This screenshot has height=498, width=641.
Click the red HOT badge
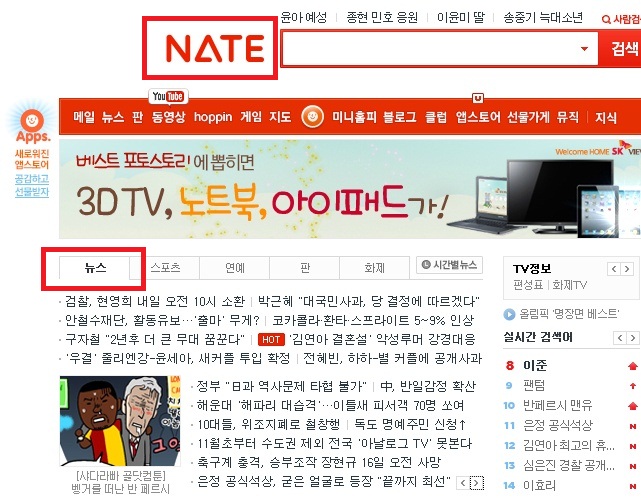pyautogui.click(x=271, y=339)
